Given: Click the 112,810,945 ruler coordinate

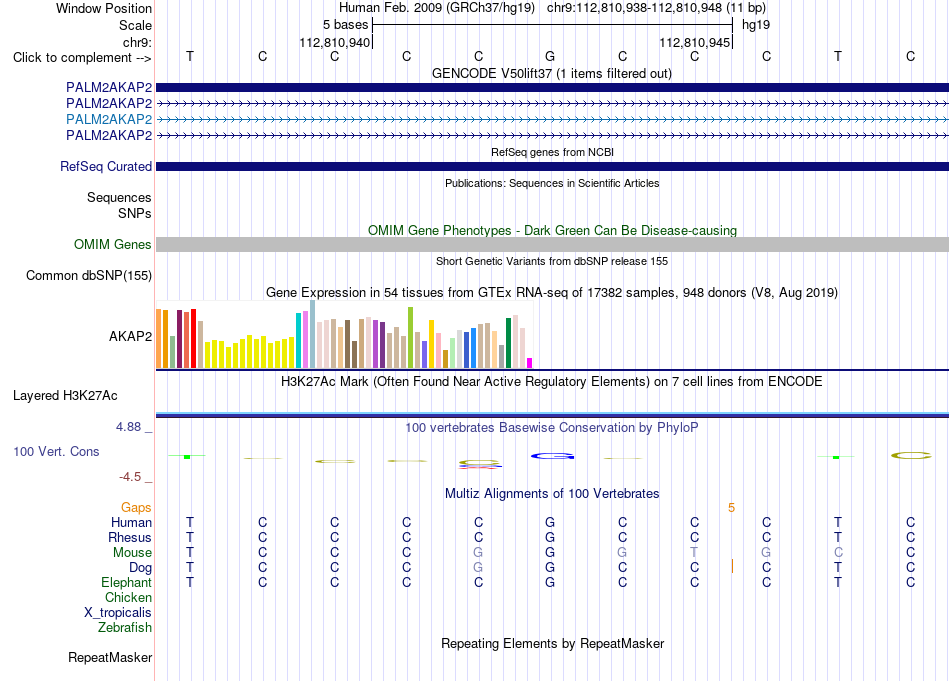Looking at the screenshot, I should coord(694,42).
